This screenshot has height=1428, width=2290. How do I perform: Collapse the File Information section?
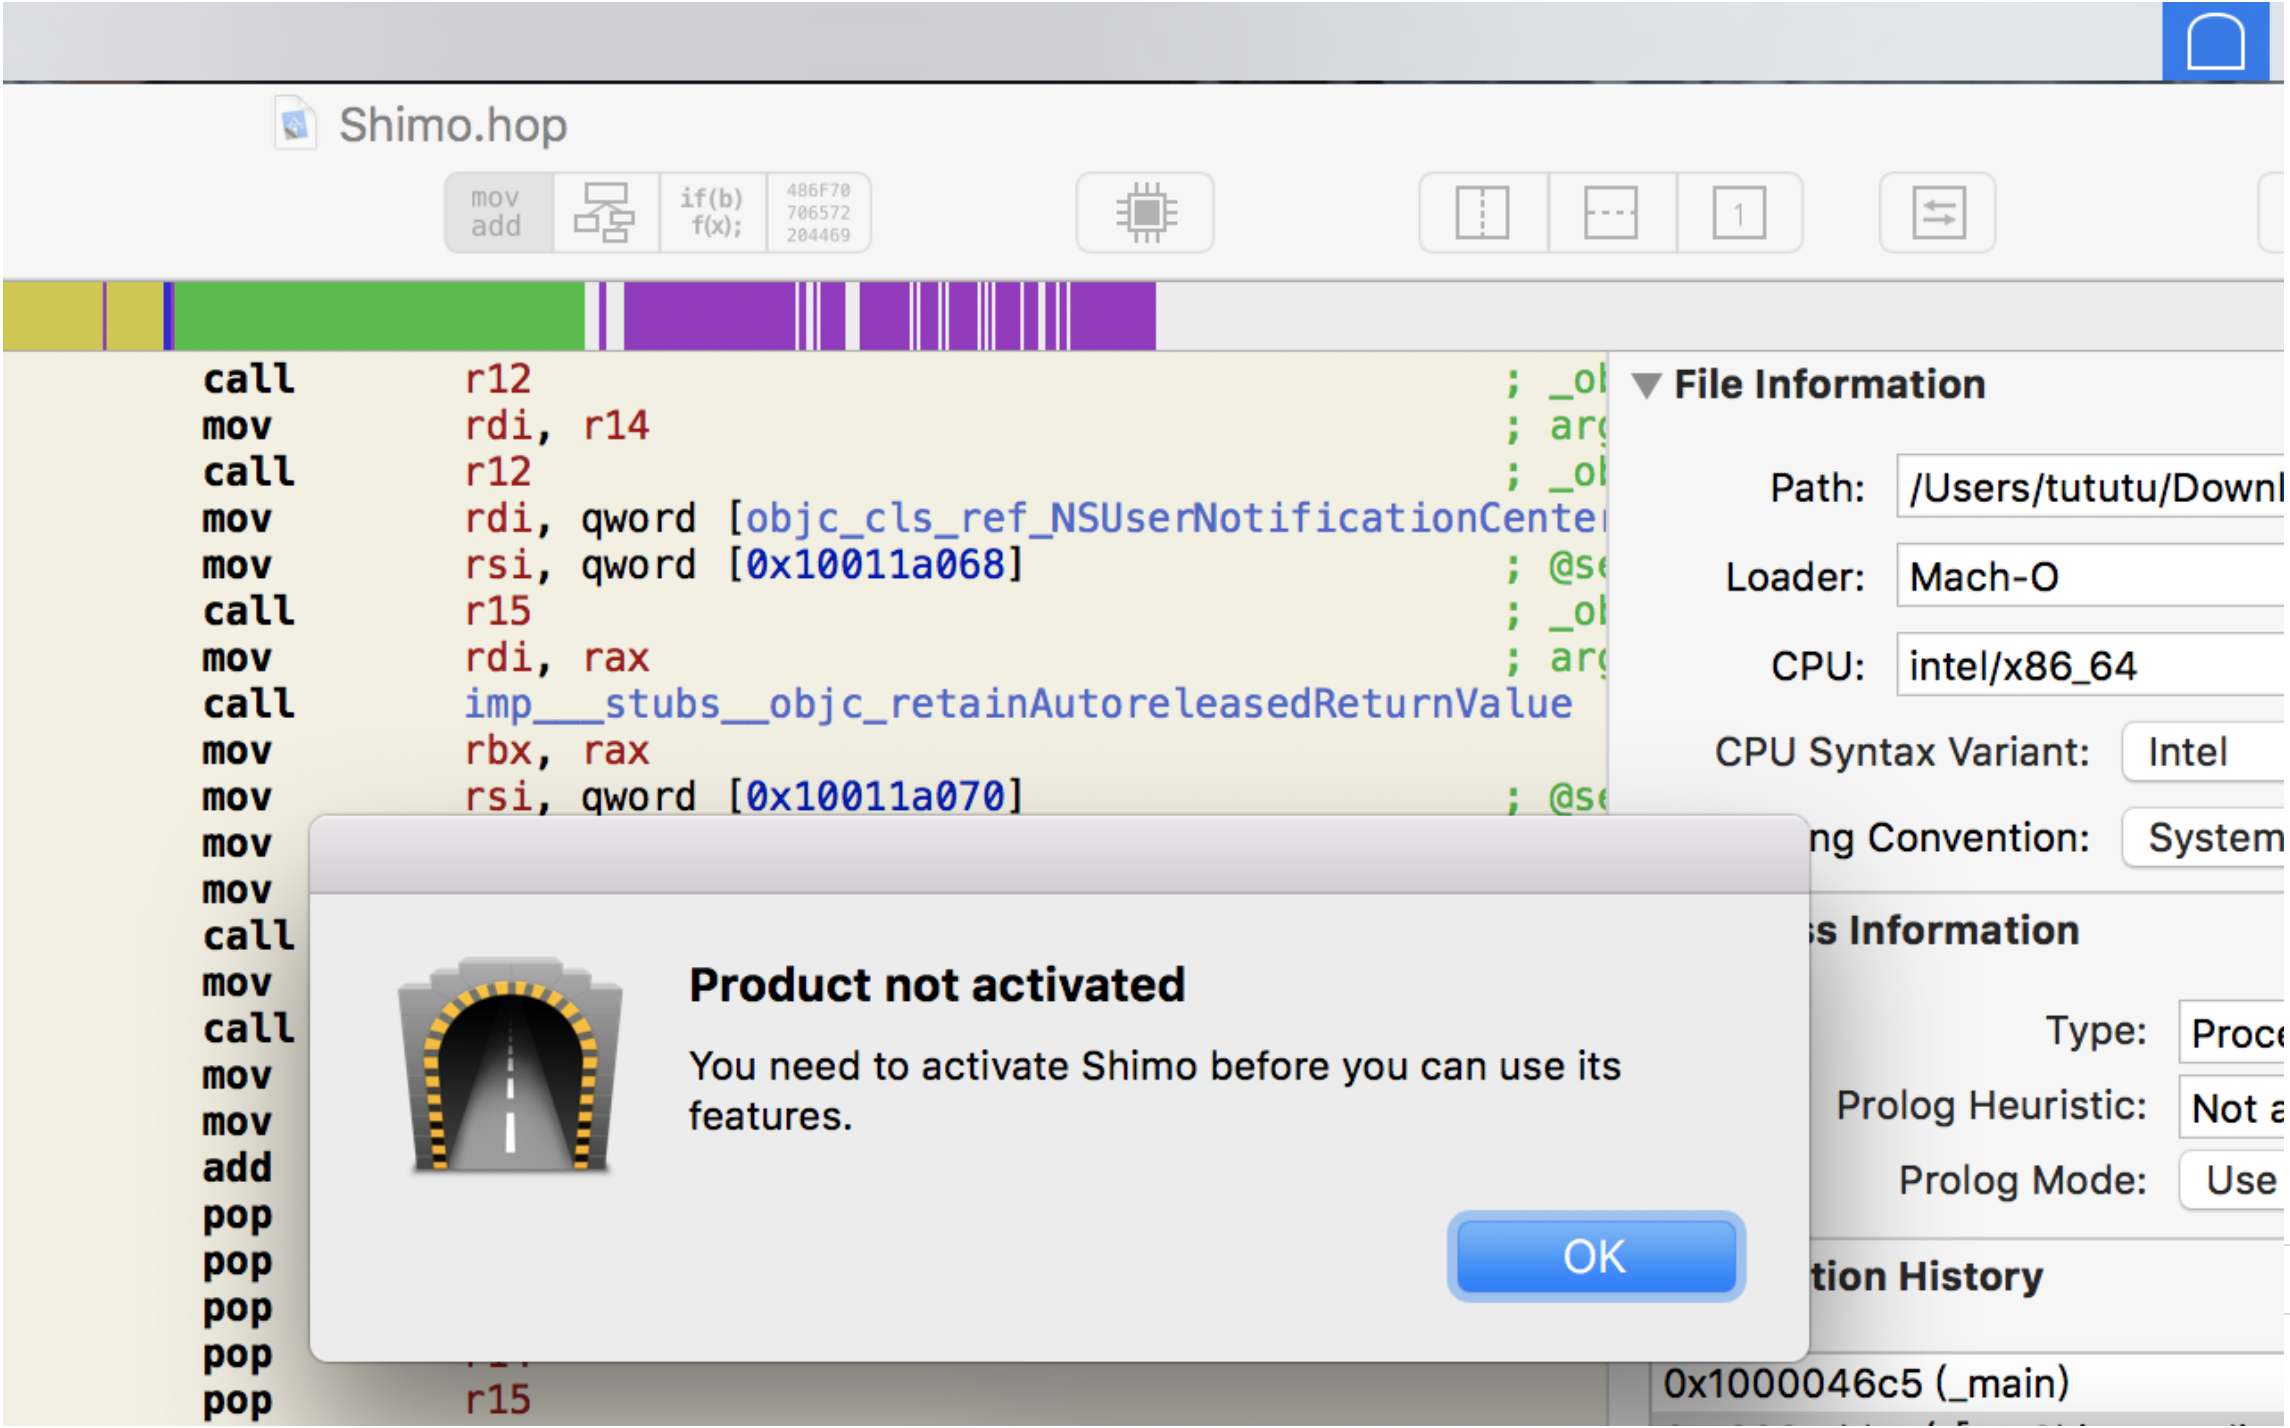pyautogui.click(x=1646, y=385)
